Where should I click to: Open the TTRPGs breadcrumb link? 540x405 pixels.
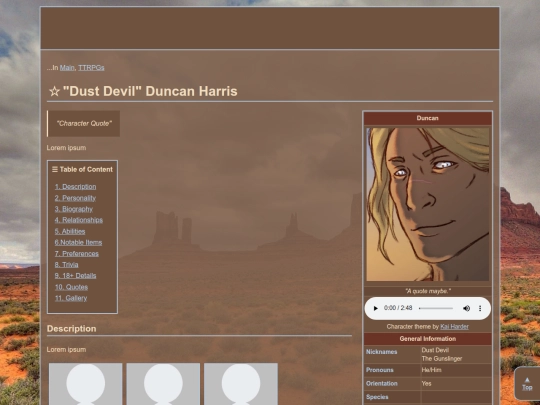91,68
